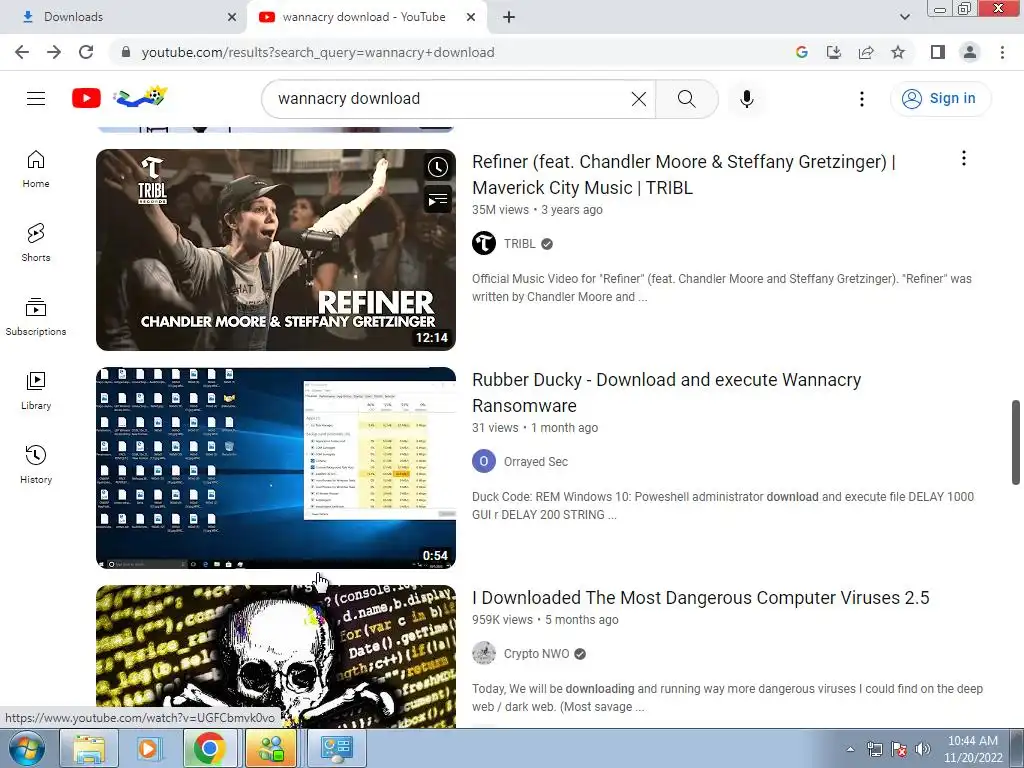Image resolution: width=1024 pixels, height=768 pixels.
Task: Visit the TRIBL channel name
Action: point(519,244)
